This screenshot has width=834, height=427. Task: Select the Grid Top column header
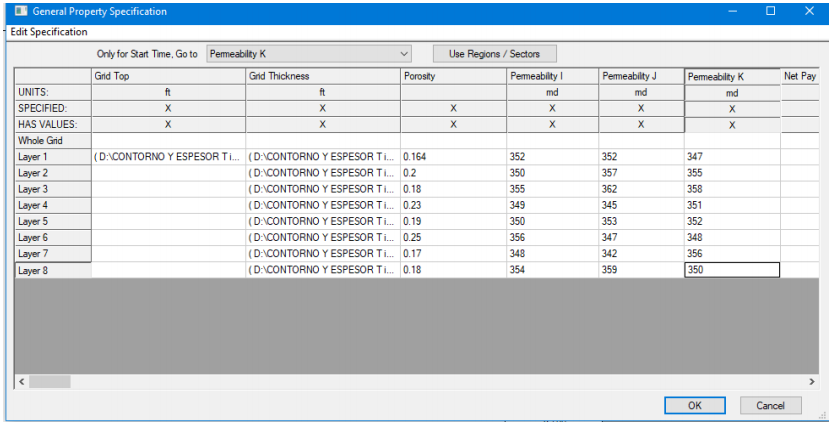tap(168, 76)
